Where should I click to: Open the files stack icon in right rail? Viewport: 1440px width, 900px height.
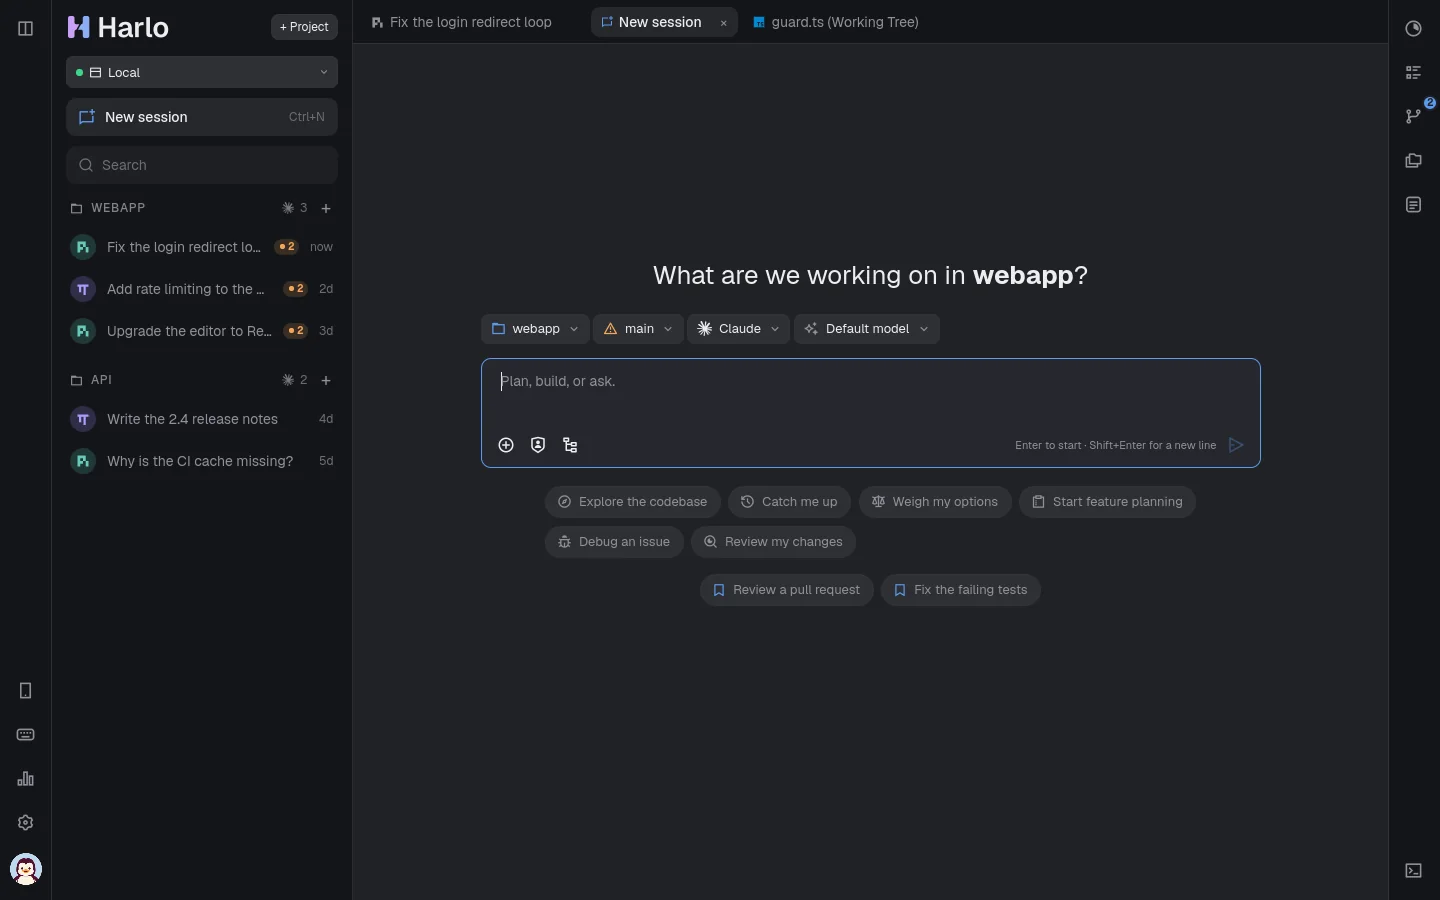(x=1413, y=161)
